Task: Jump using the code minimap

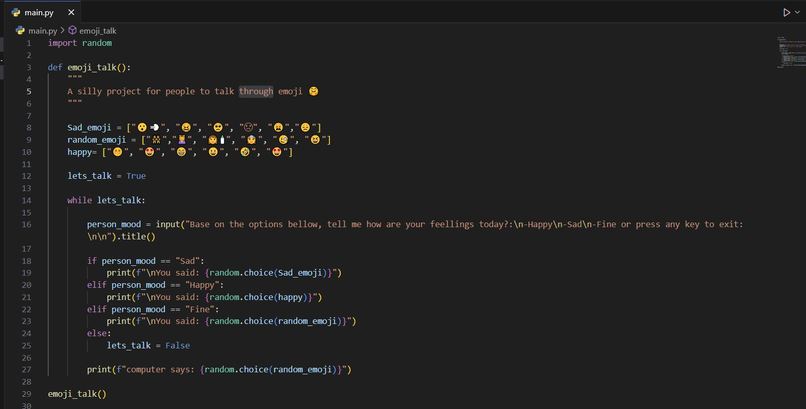Action: click(790, 51)
